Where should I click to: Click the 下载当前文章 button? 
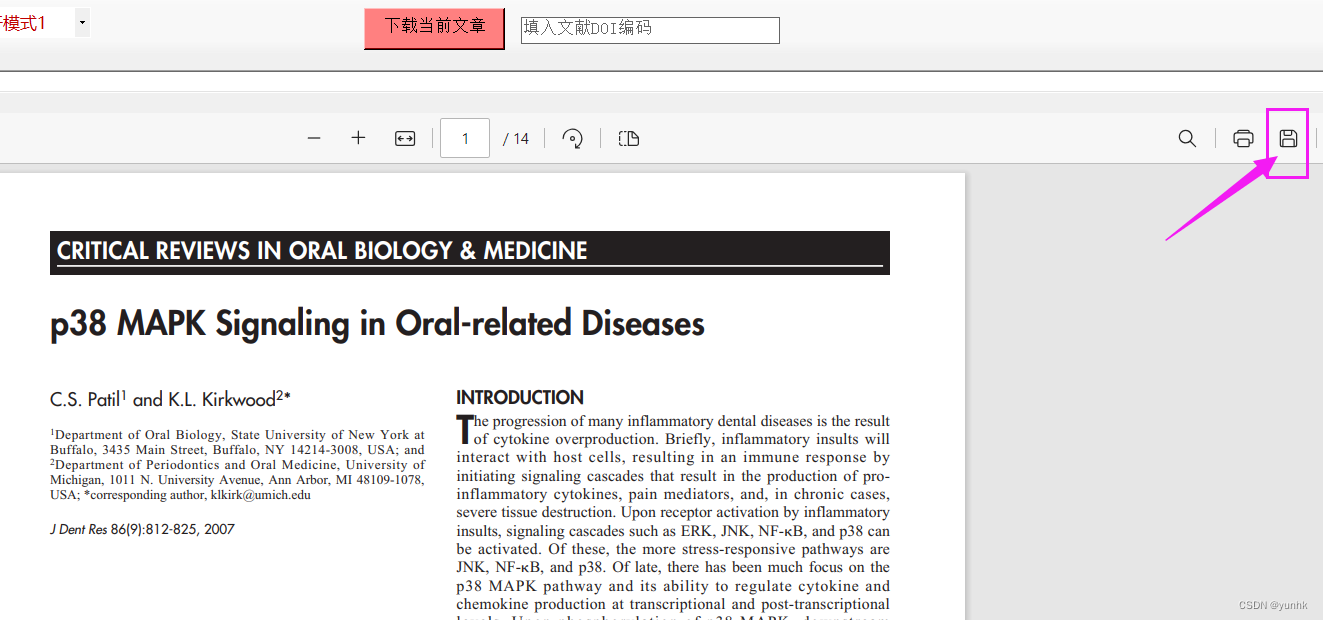pyautogui.click(x=435, y=27)
